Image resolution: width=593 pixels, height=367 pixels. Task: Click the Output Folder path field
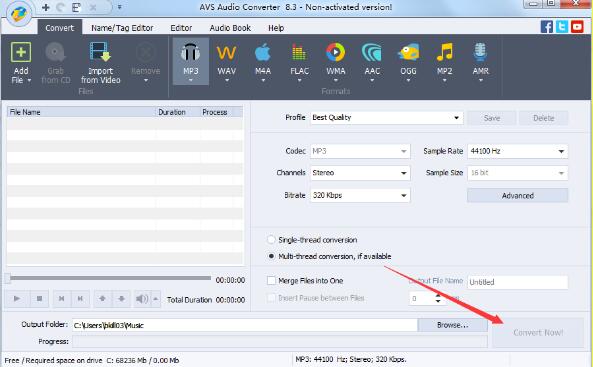pos(245,325)
